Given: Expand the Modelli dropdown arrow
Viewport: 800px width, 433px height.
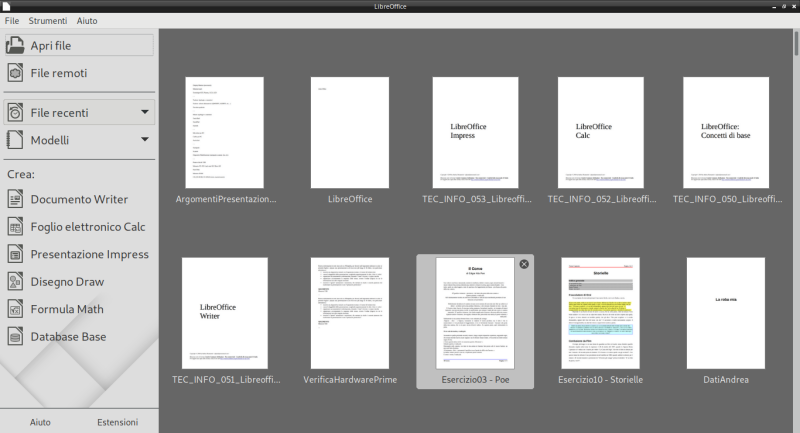Looking at the screenshot, I should 145,140.
